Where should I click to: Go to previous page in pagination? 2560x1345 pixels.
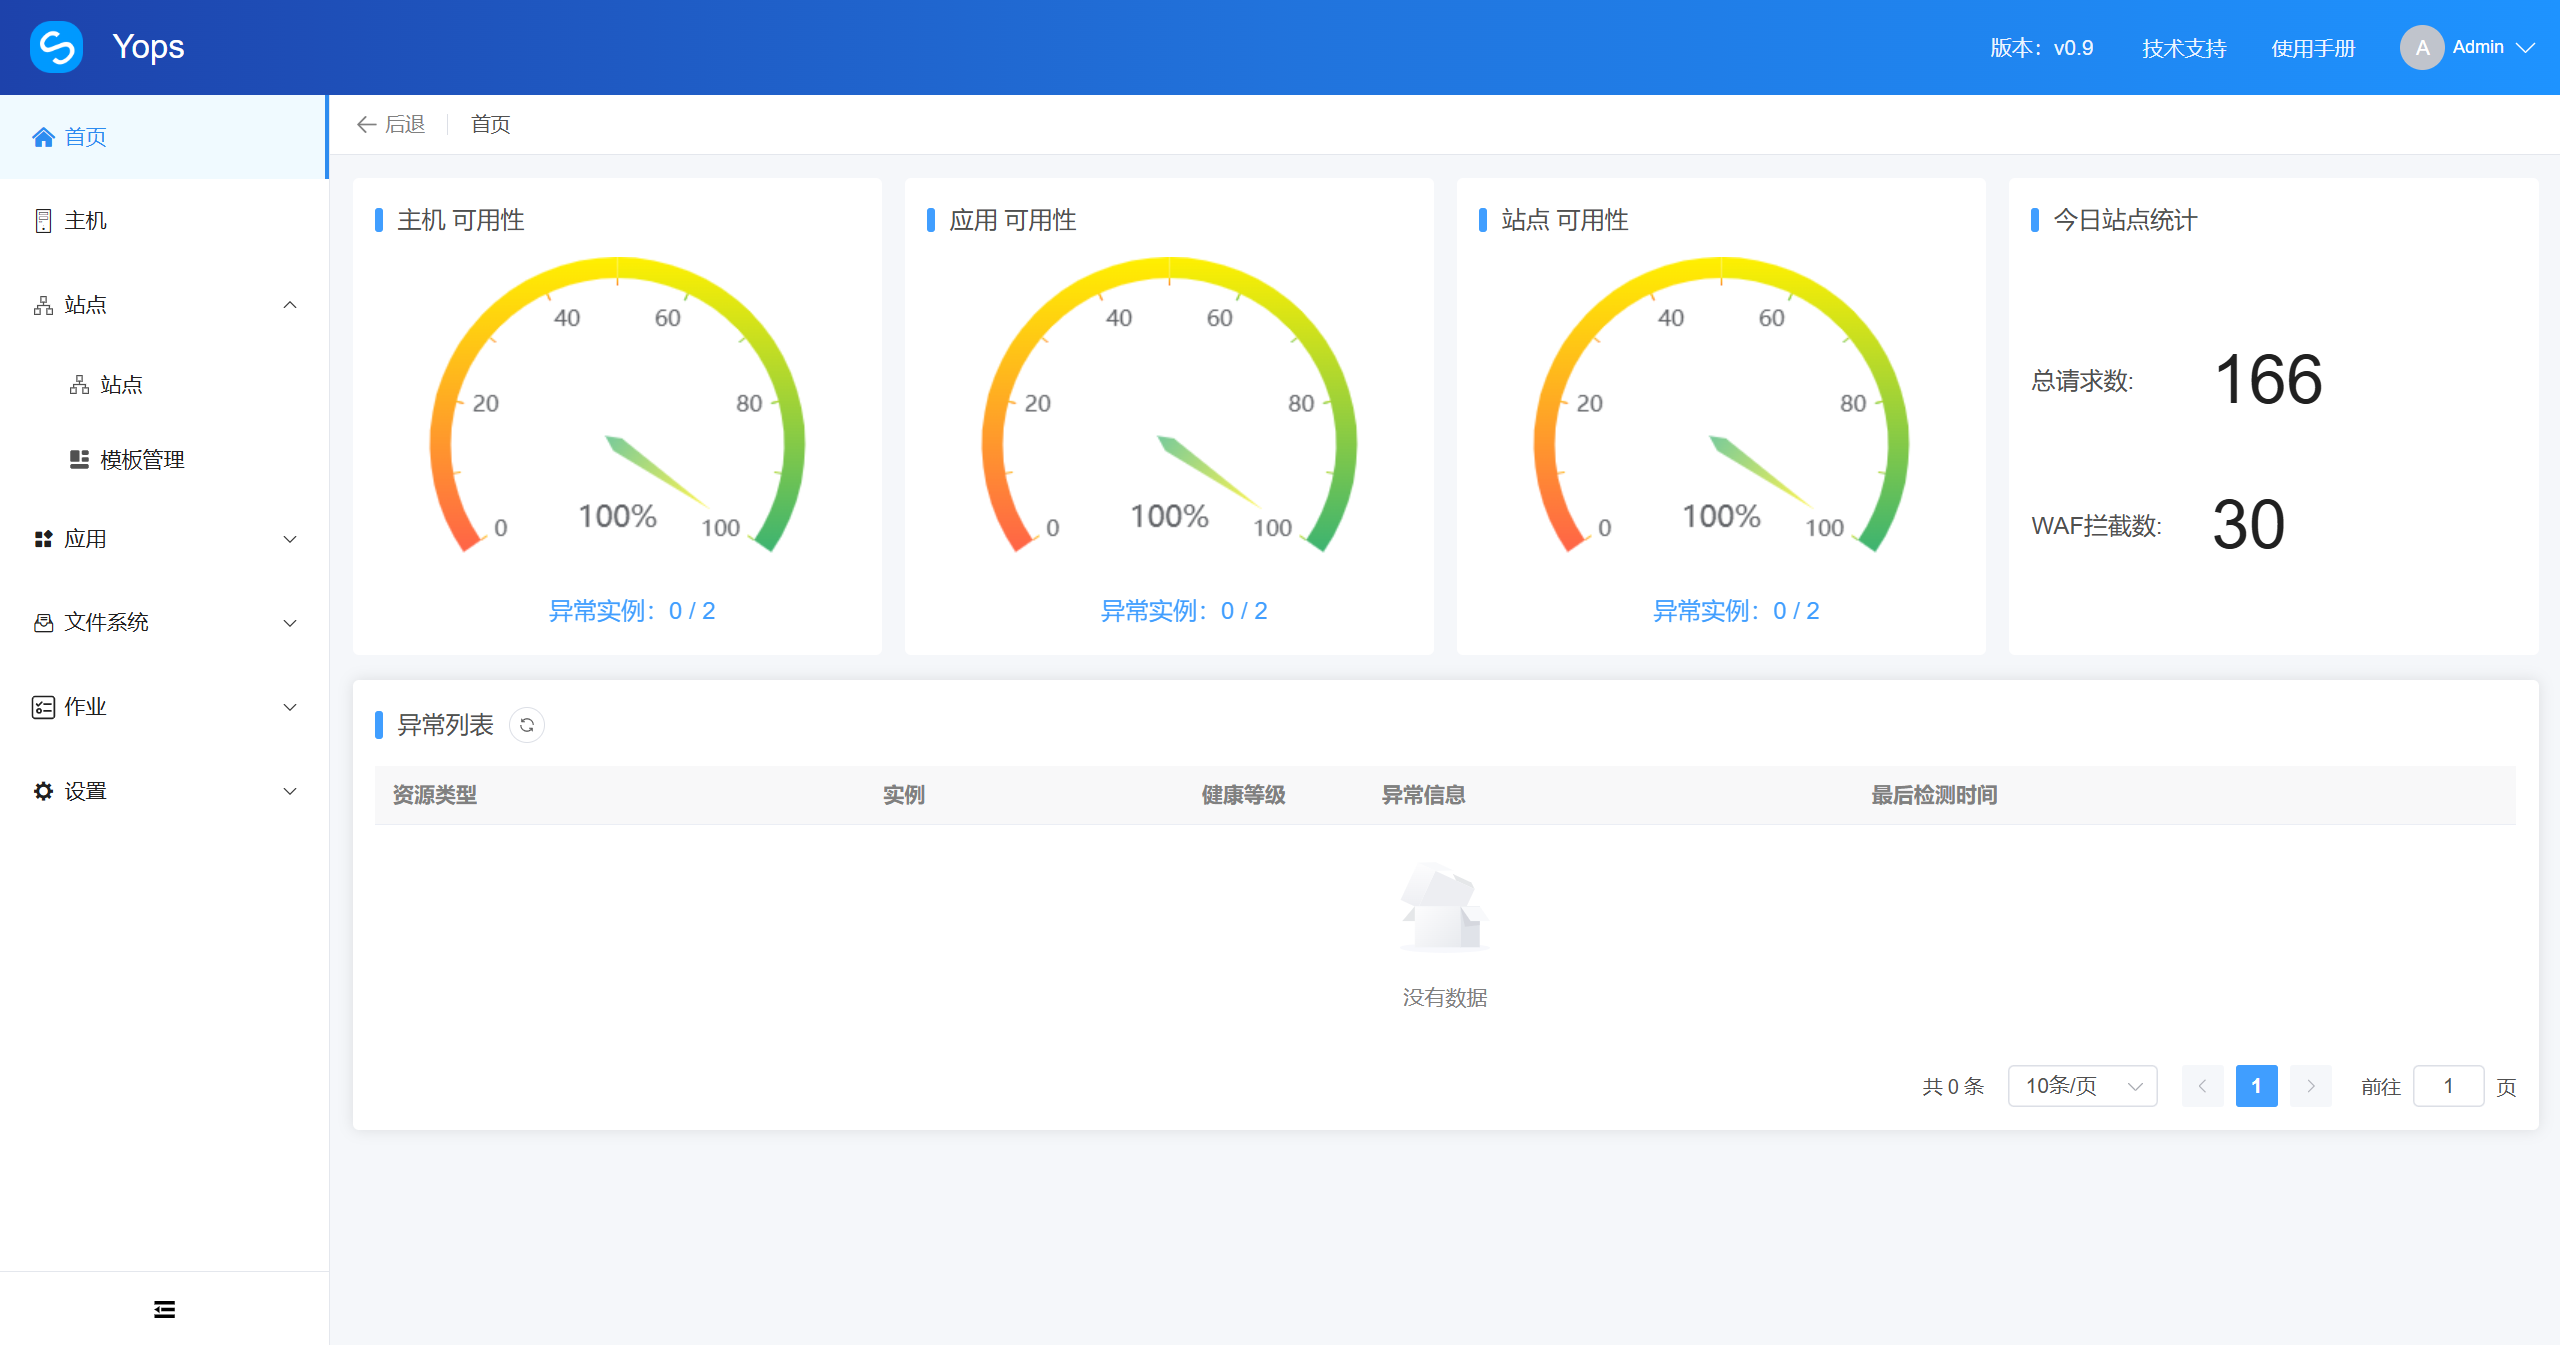coord(2202,1086)
